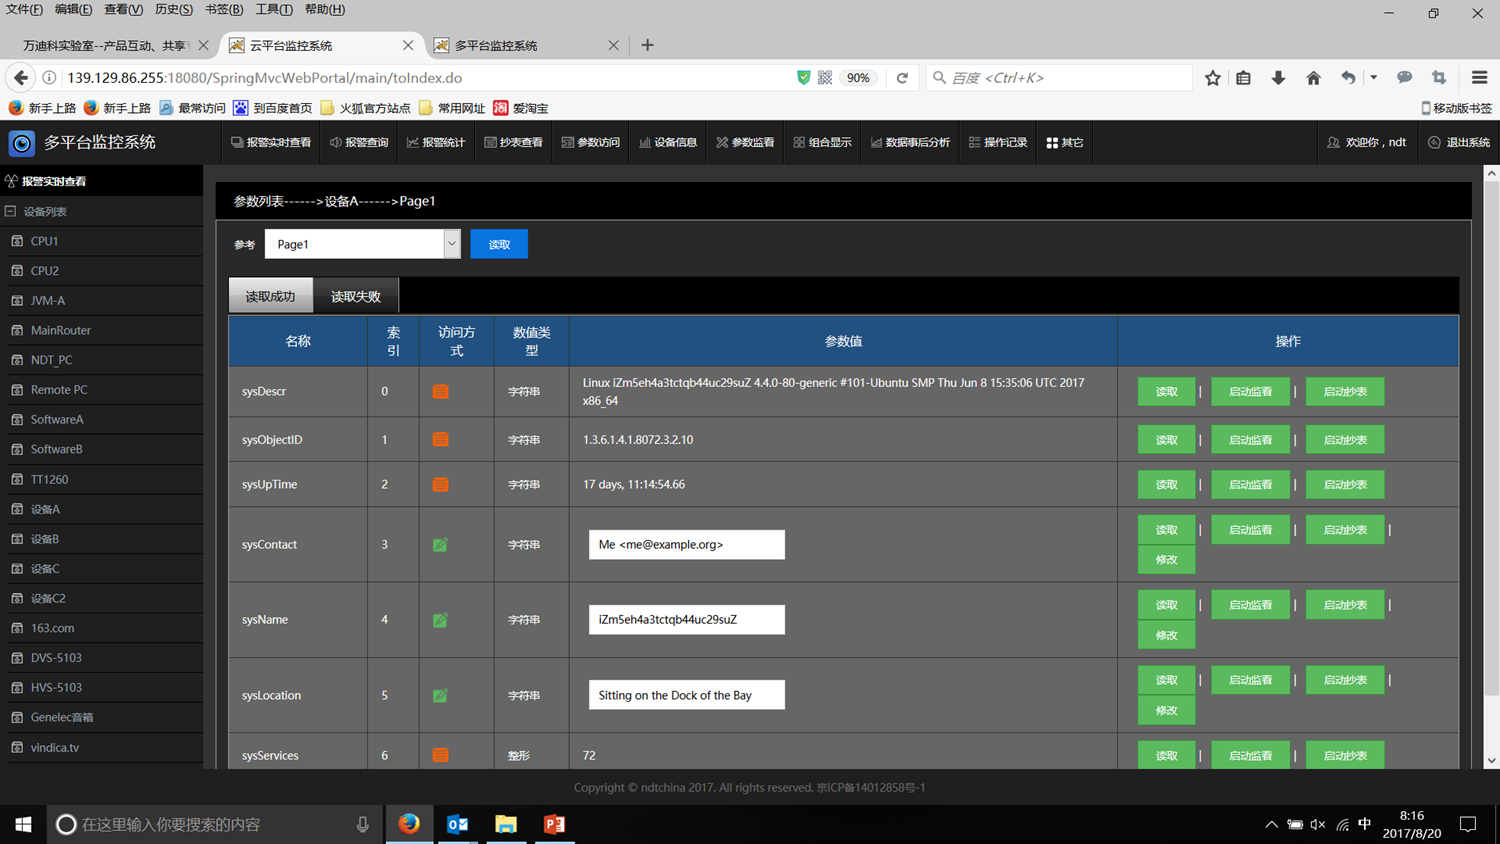Viewport: 1500px width, 844px height.
Task: Click 修改 button for sysContact row
Action: pyautogui.click(x=1166, y=560)
